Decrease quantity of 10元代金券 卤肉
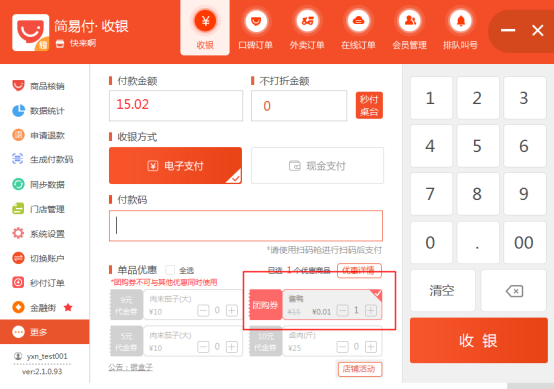The width and height of the screenshot is (554, 389). tap(342, 347)
